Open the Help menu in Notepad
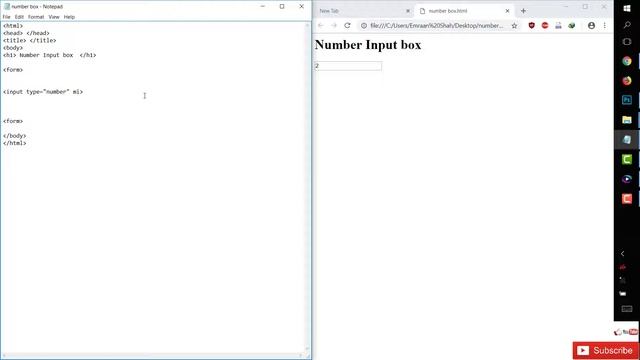 69,17
